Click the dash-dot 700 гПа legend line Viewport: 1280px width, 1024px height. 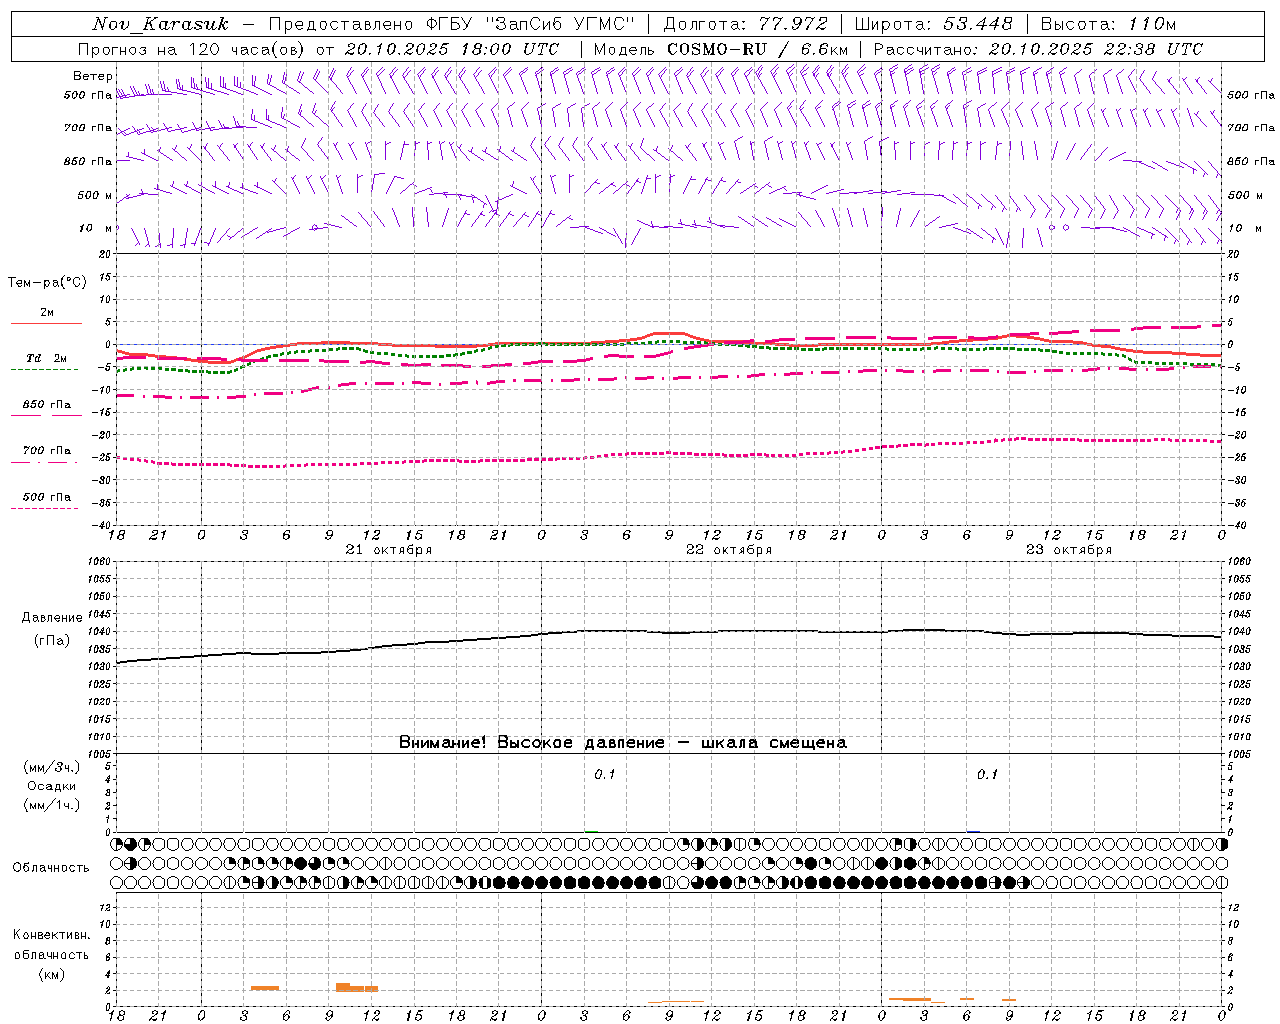(x=45, y=462)
